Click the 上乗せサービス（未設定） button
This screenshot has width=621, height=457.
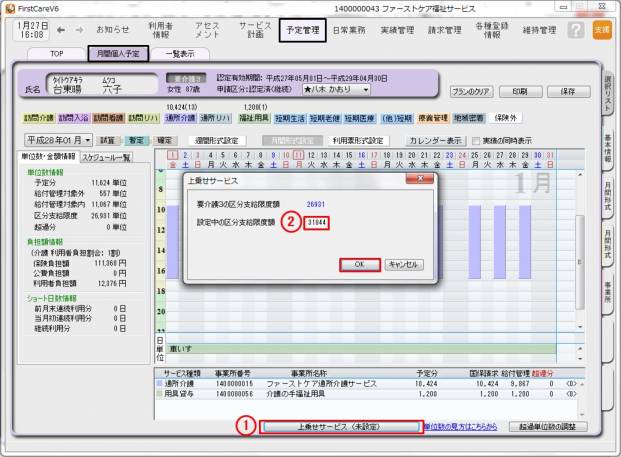(x=340, y=427)
